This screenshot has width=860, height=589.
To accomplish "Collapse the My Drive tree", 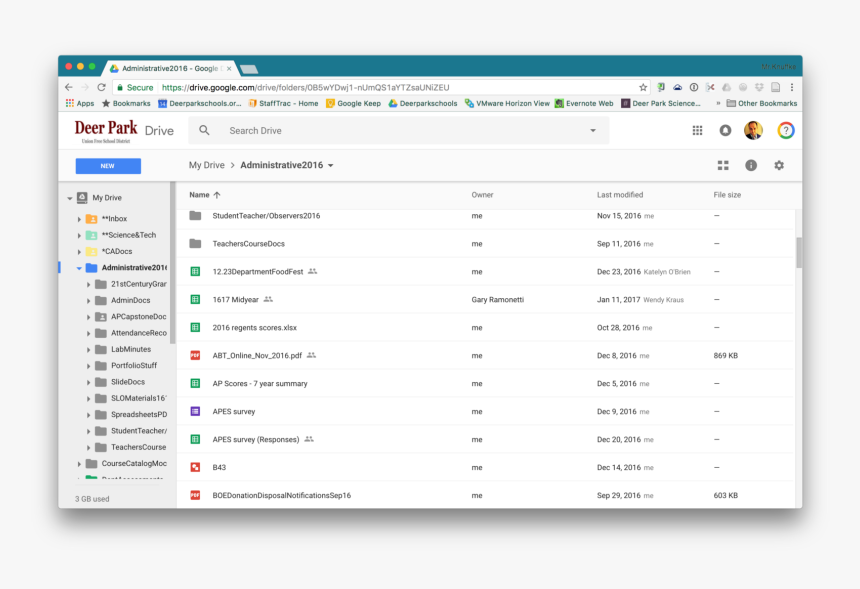I will tap(70, 198).
